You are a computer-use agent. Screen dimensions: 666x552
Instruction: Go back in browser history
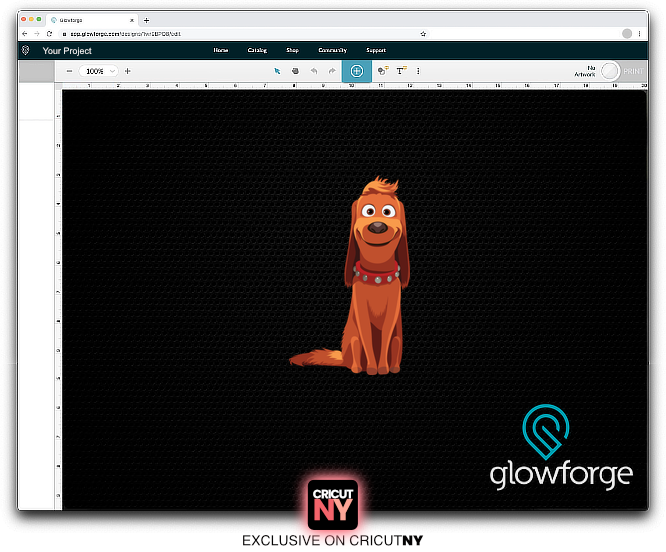click(x=25, y=34)
